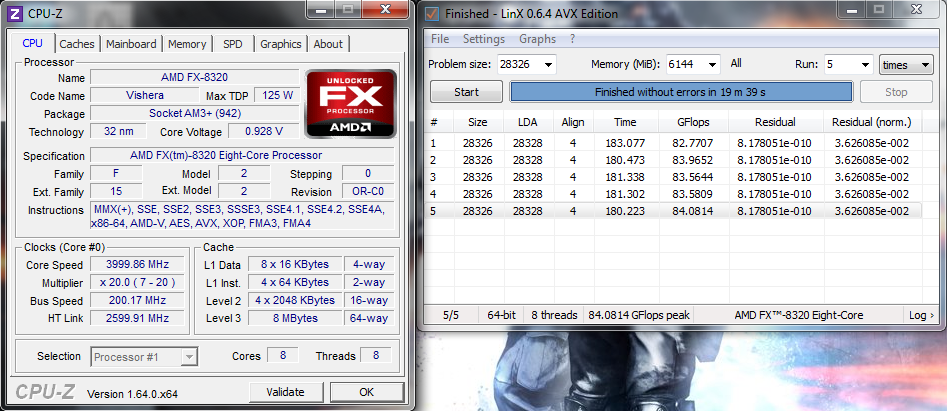
Task: Click the Max TDP value 125 W
Action: pos(277,95)
